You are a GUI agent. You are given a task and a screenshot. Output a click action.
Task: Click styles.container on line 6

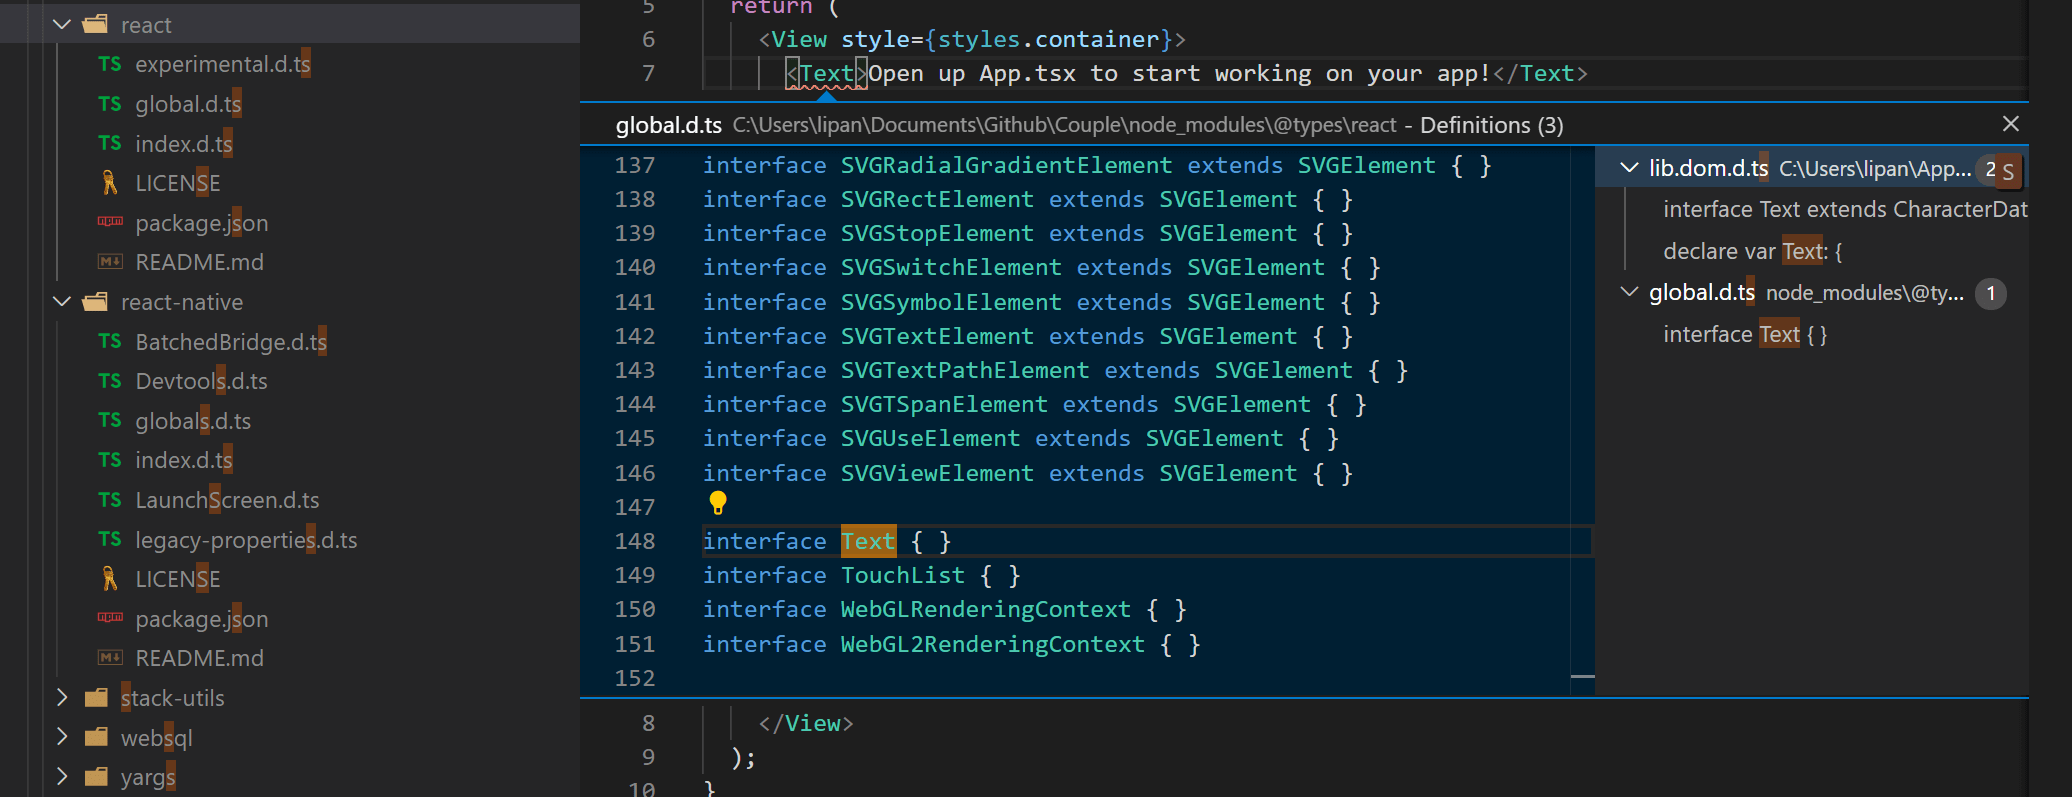[1048, 39]
